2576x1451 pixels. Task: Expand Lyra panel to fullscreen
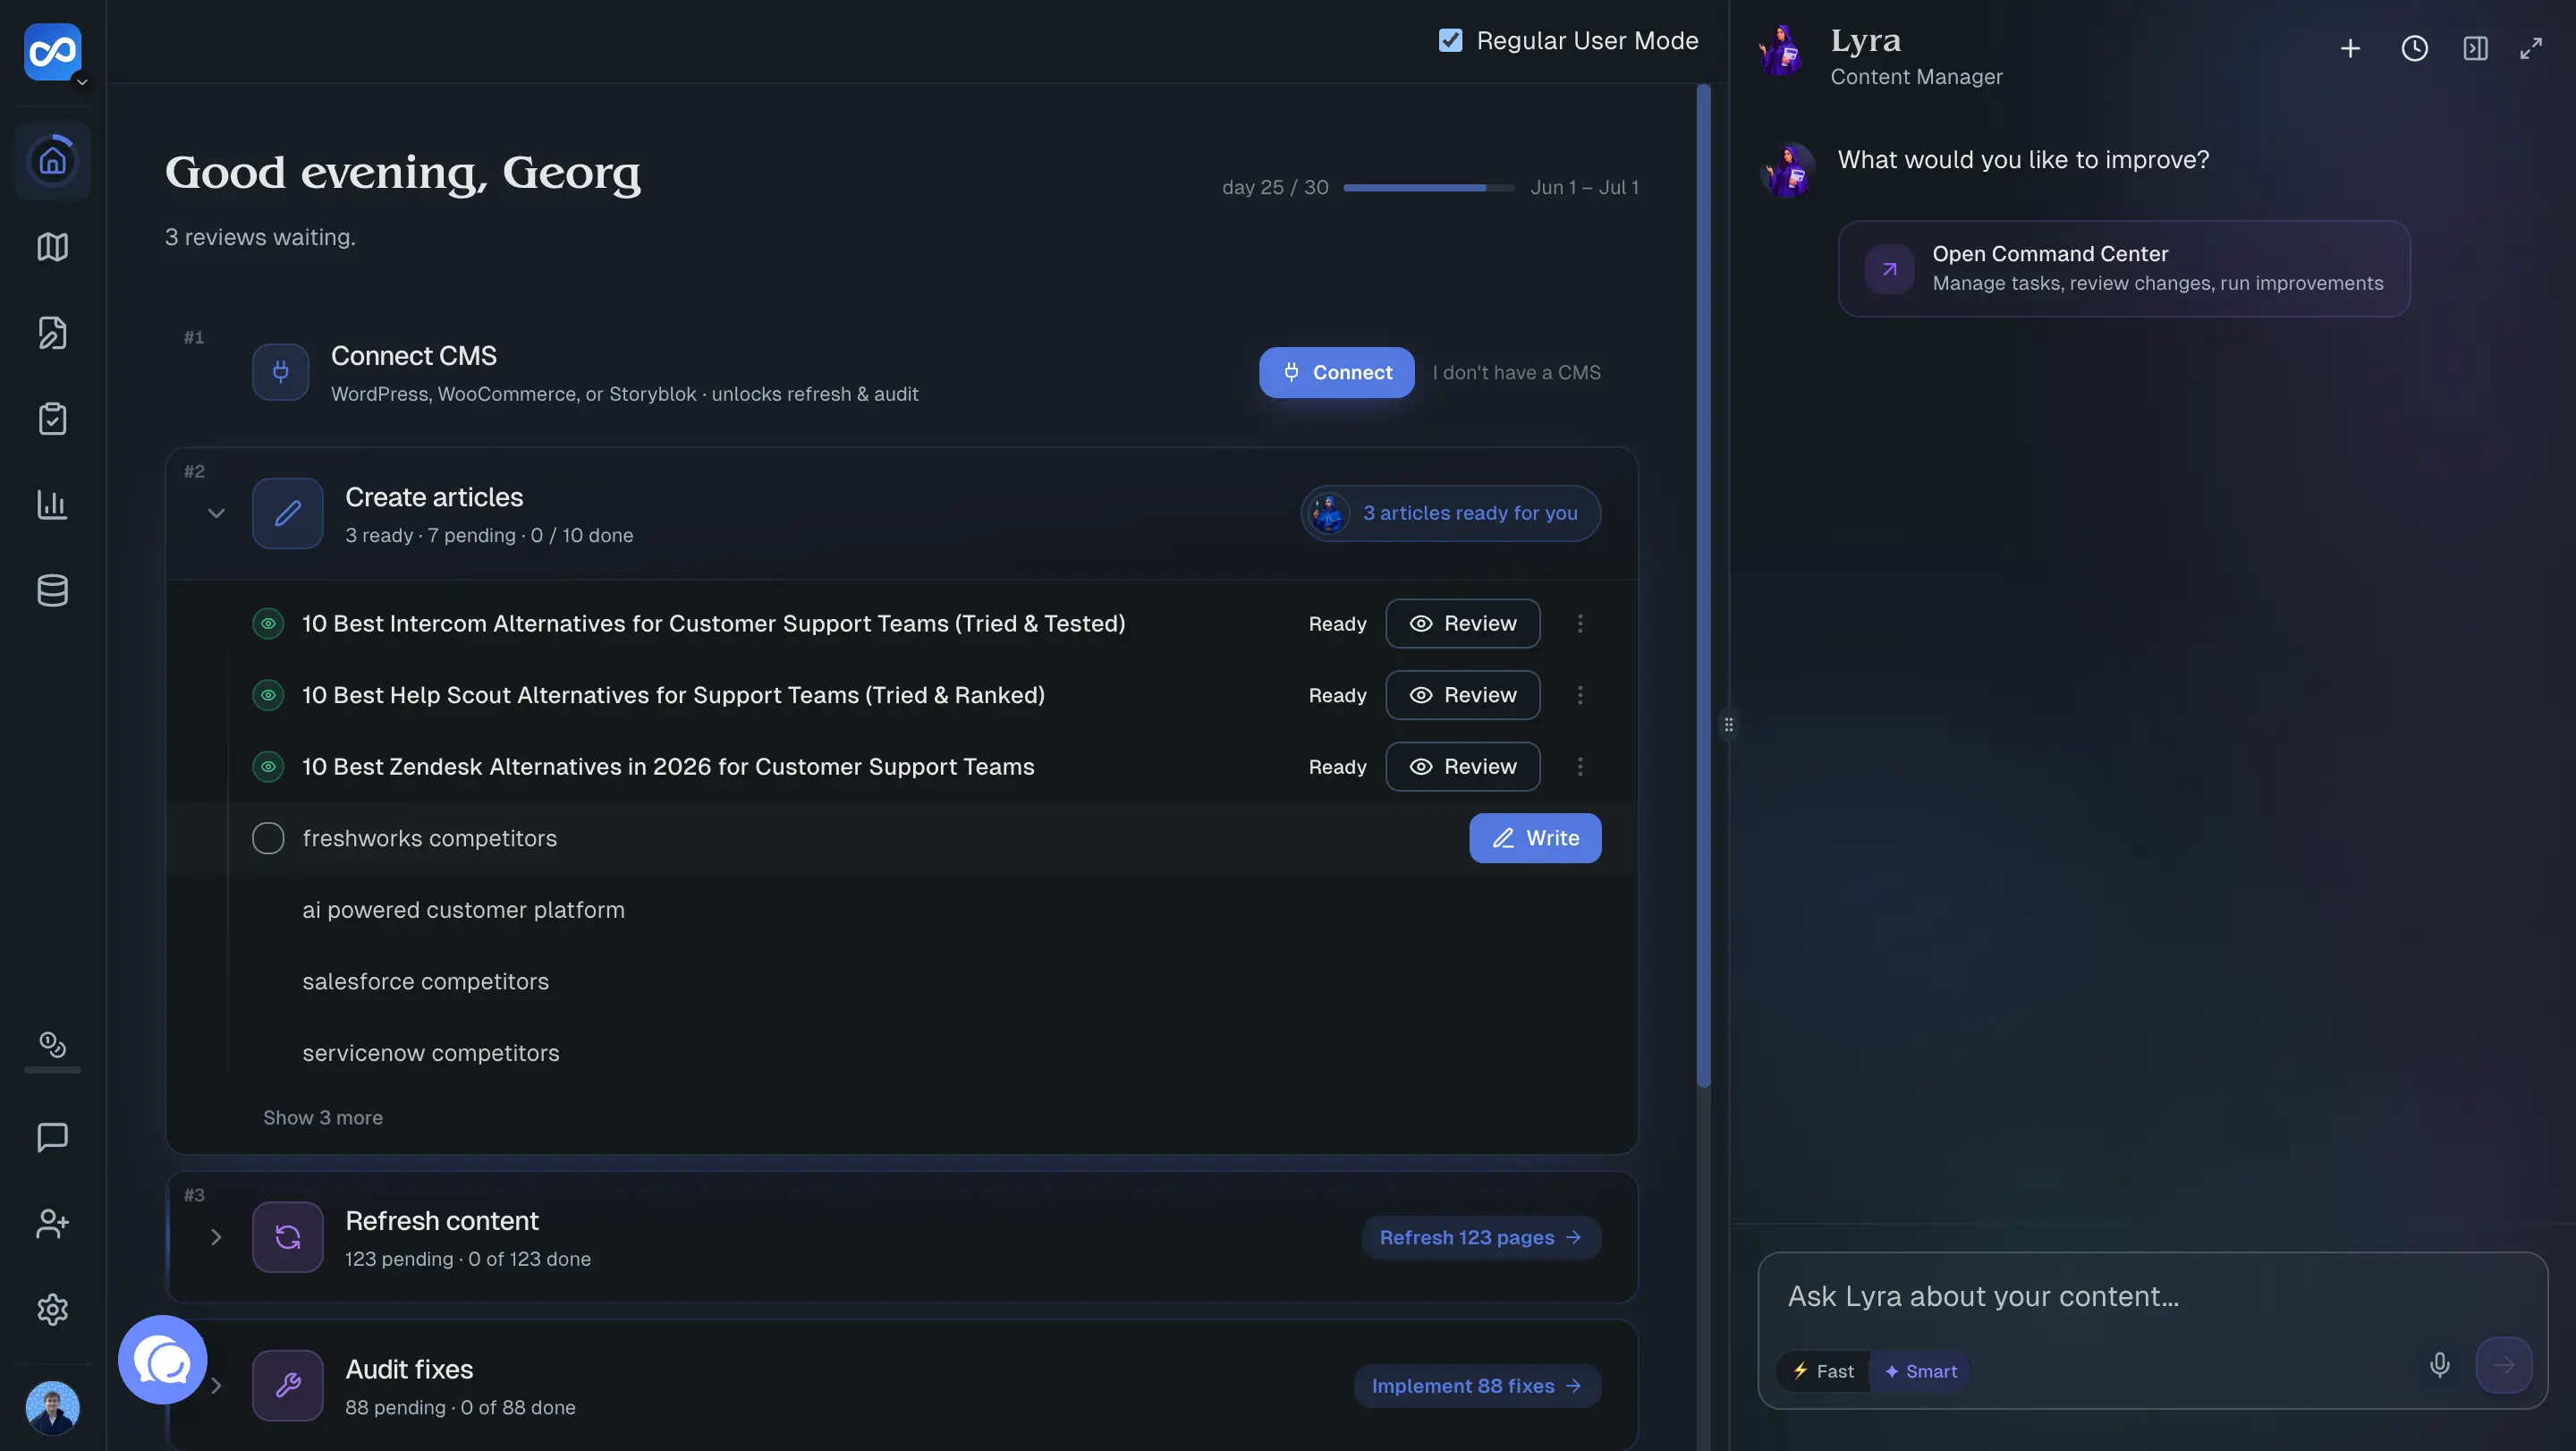2531,48
